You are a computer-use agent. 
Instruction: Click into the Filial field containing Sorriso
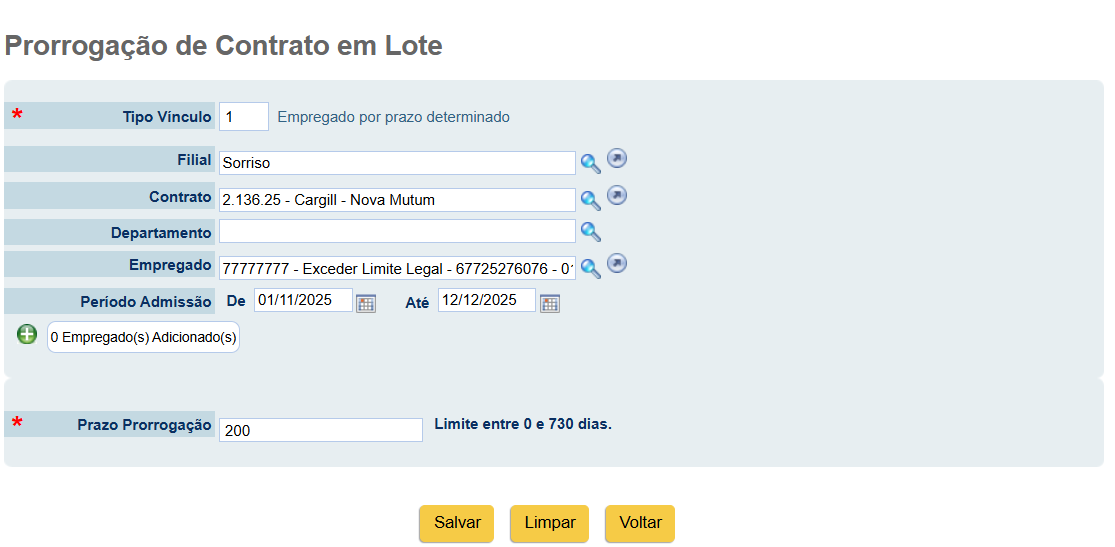(x=398, y=163)
